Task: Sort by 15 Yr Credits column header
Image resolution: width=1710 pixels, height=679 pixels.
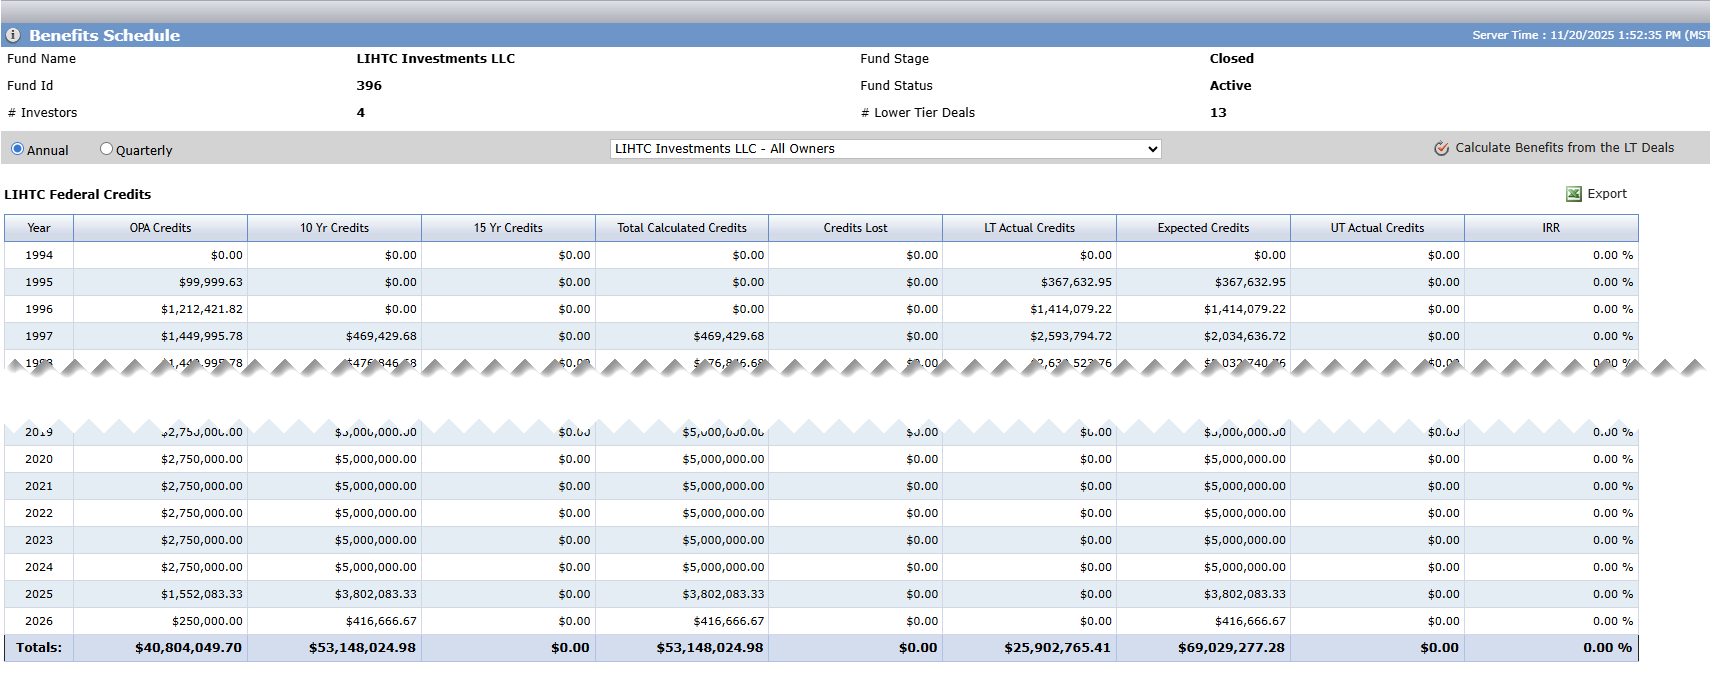Action: tap(508, 228)
